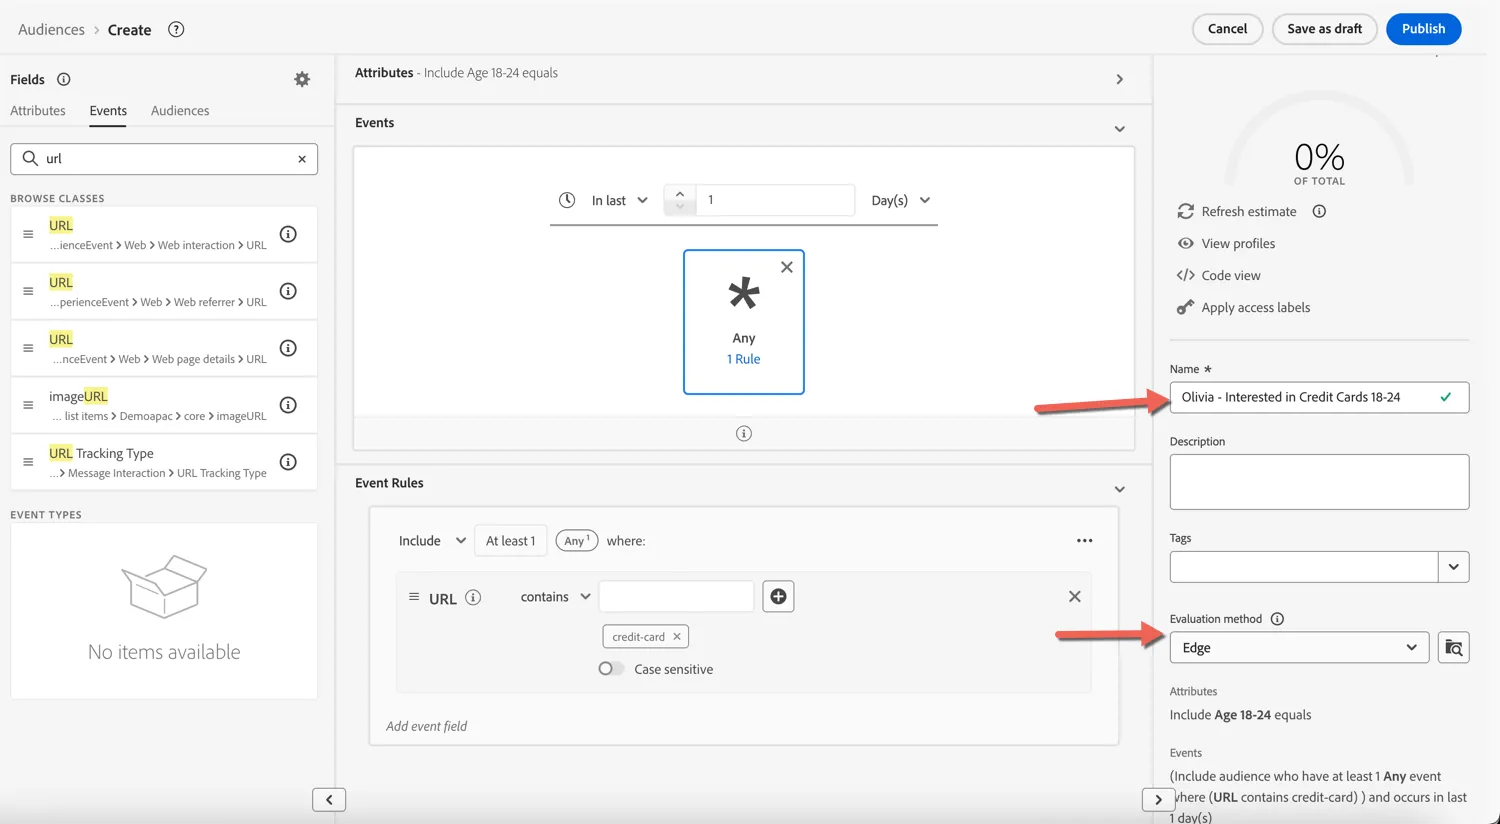Cancel audience creation
The image size is (1500, 824).
(1227, 29)
